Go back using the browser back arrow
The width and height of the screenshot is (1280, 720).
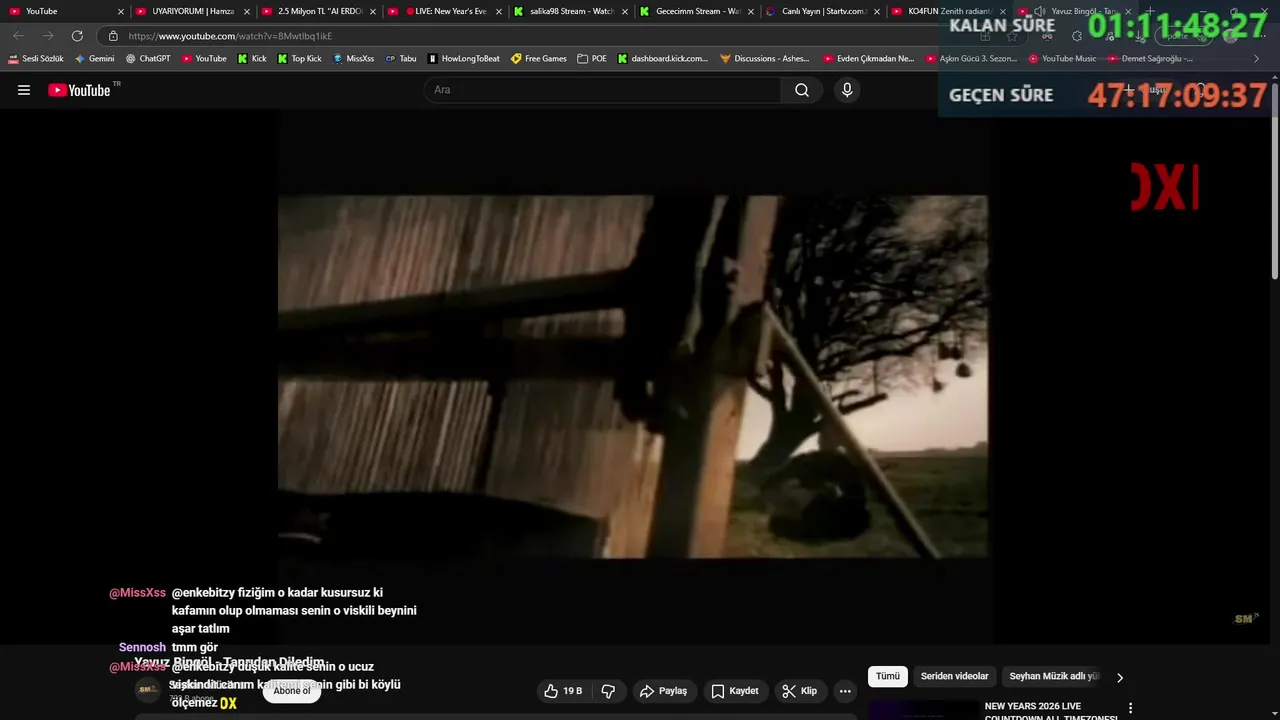coord(18,36)
